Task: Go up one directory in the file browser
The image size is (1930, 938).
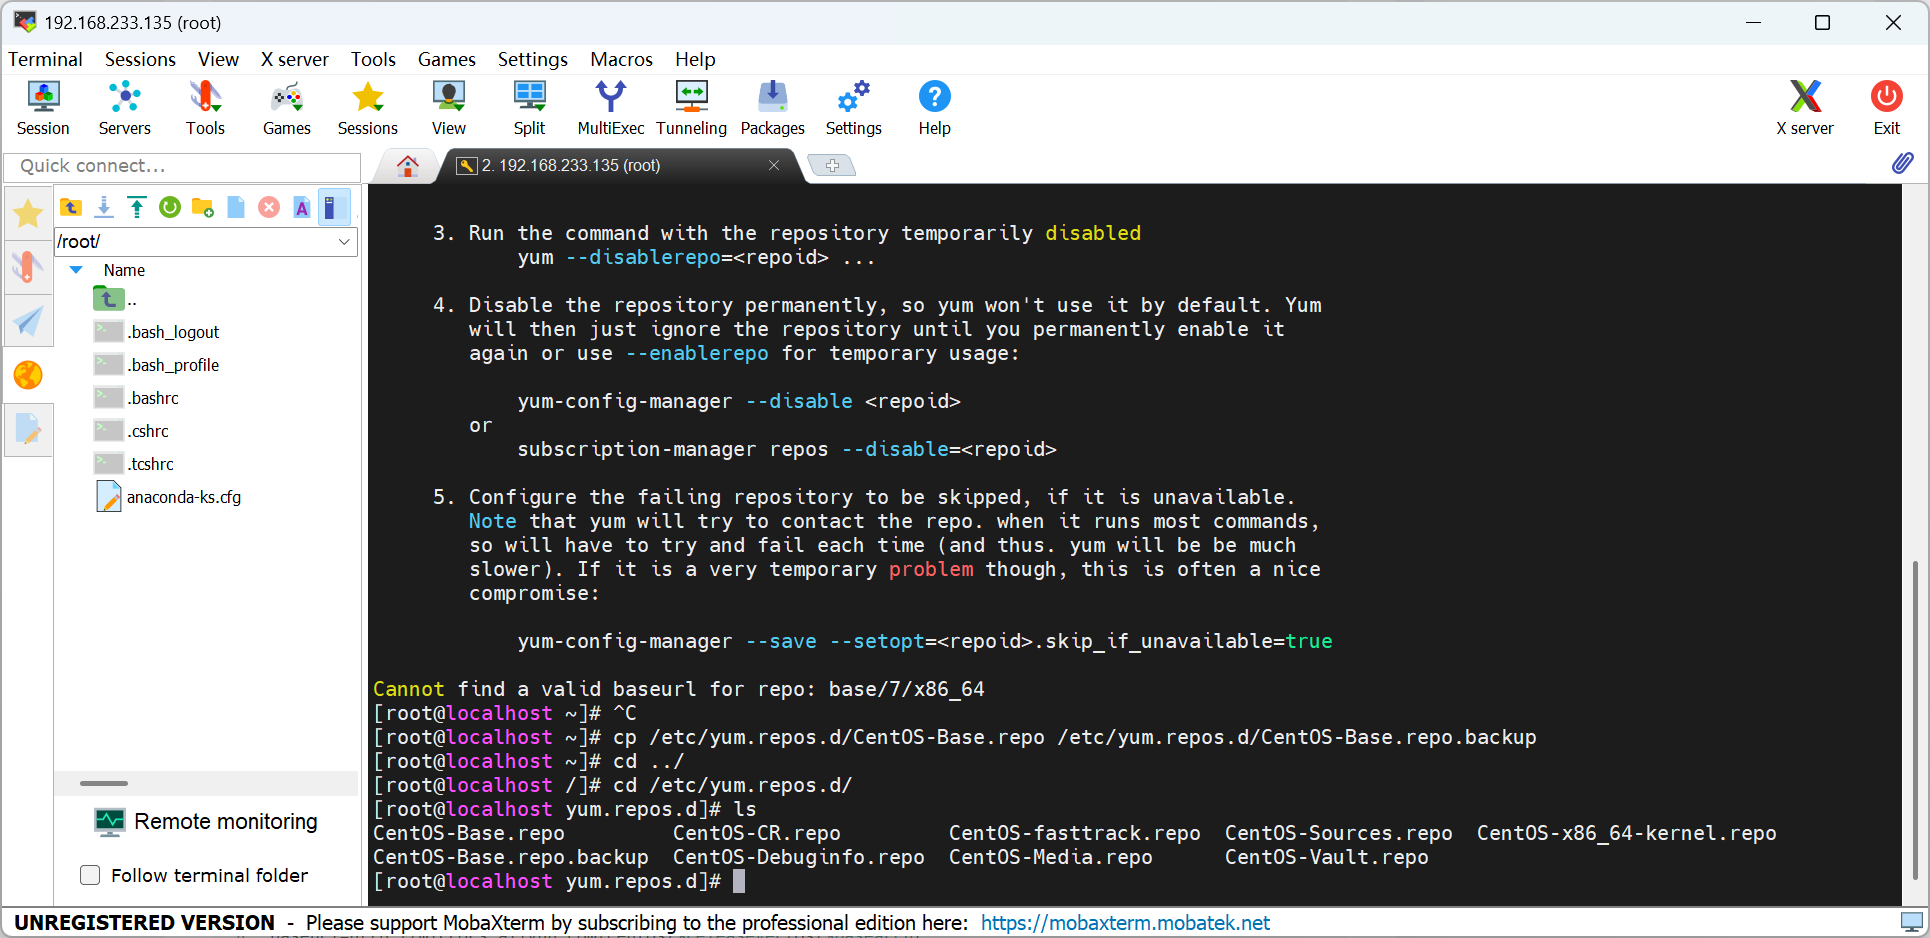Action: [70, 207]
